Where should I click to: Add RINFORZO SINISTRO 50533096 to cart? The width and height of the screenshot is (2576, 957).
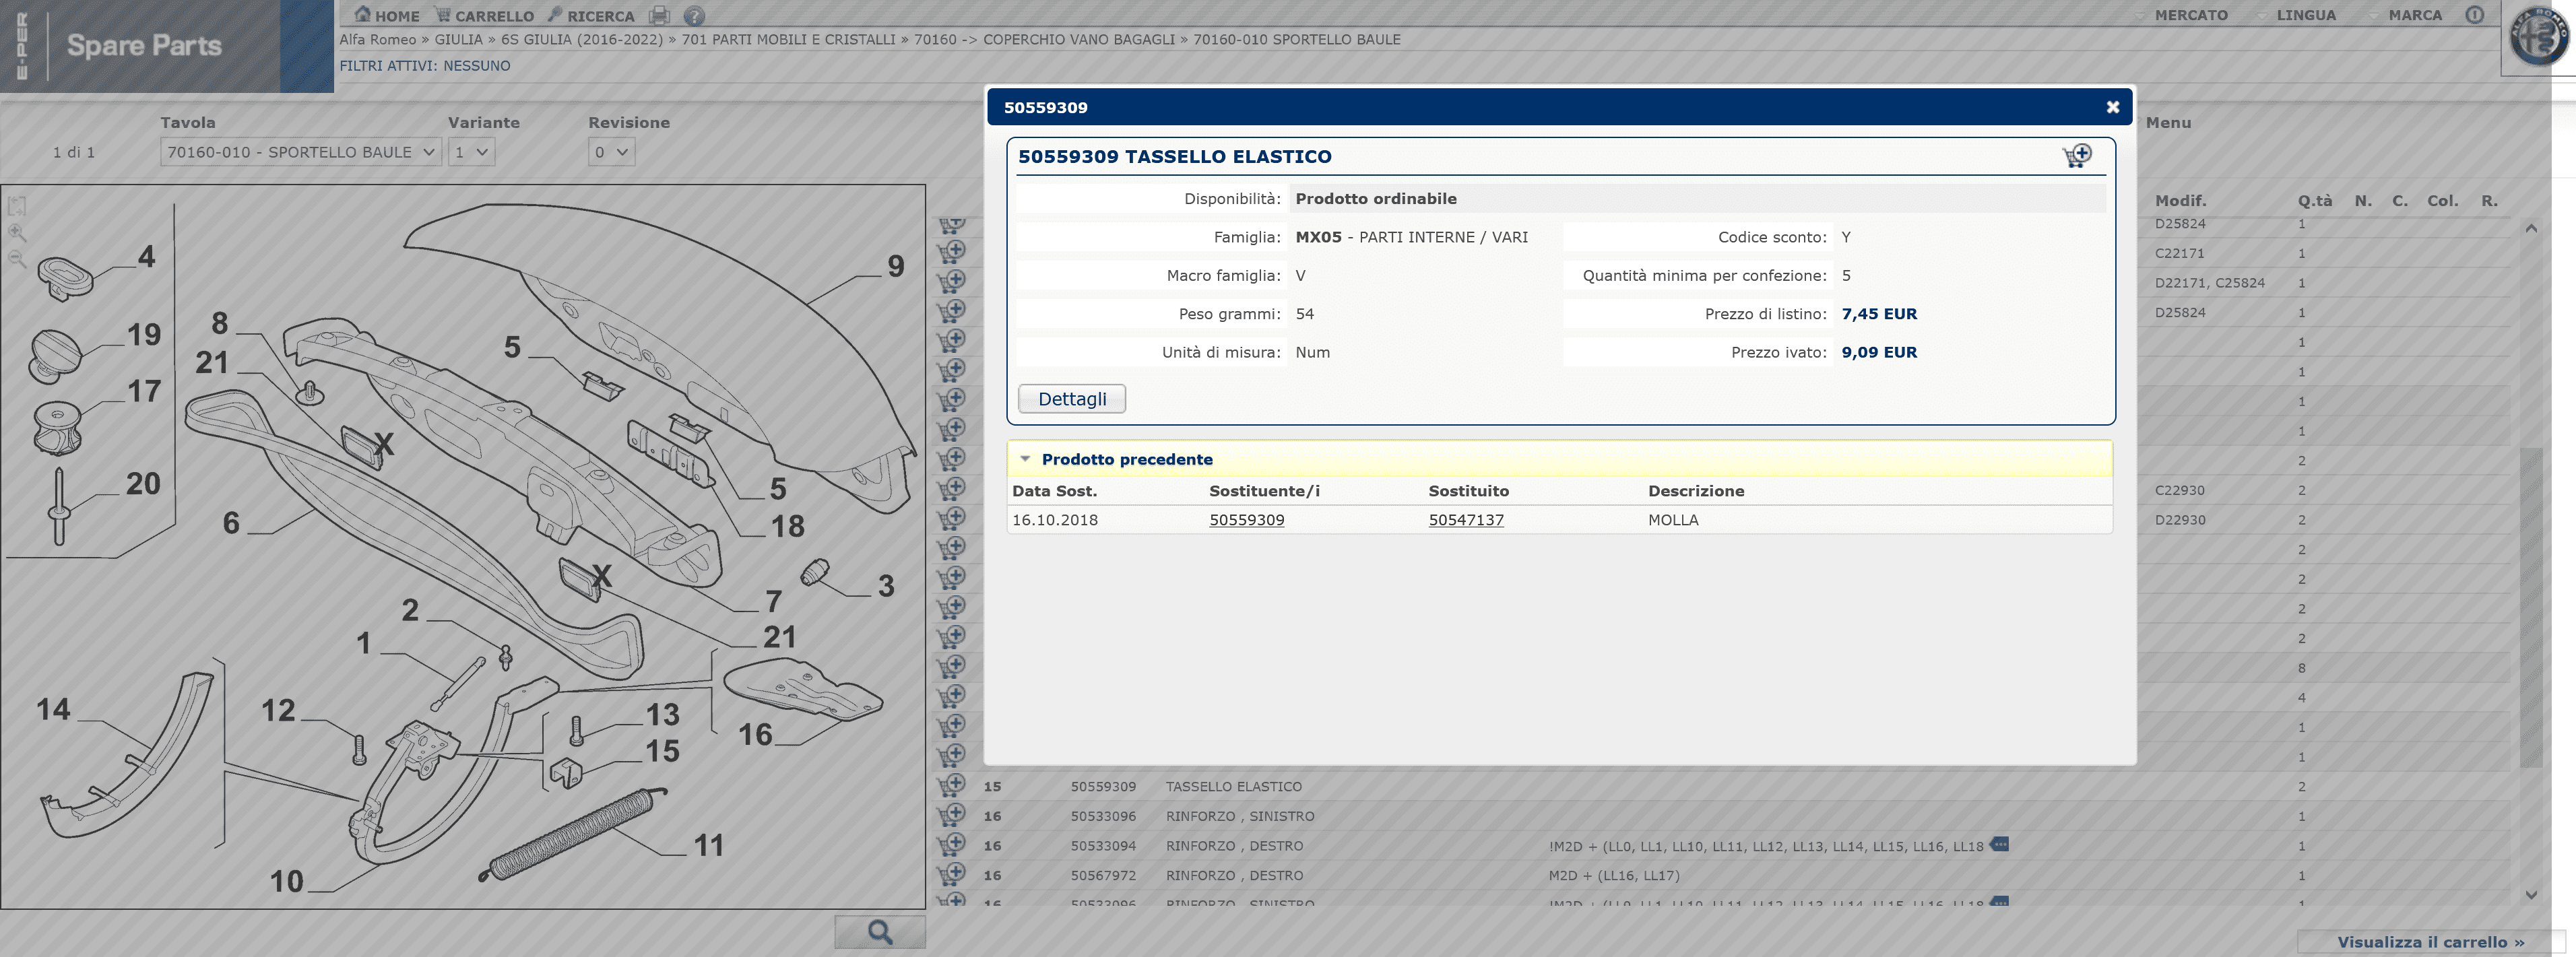click(951, 815)
